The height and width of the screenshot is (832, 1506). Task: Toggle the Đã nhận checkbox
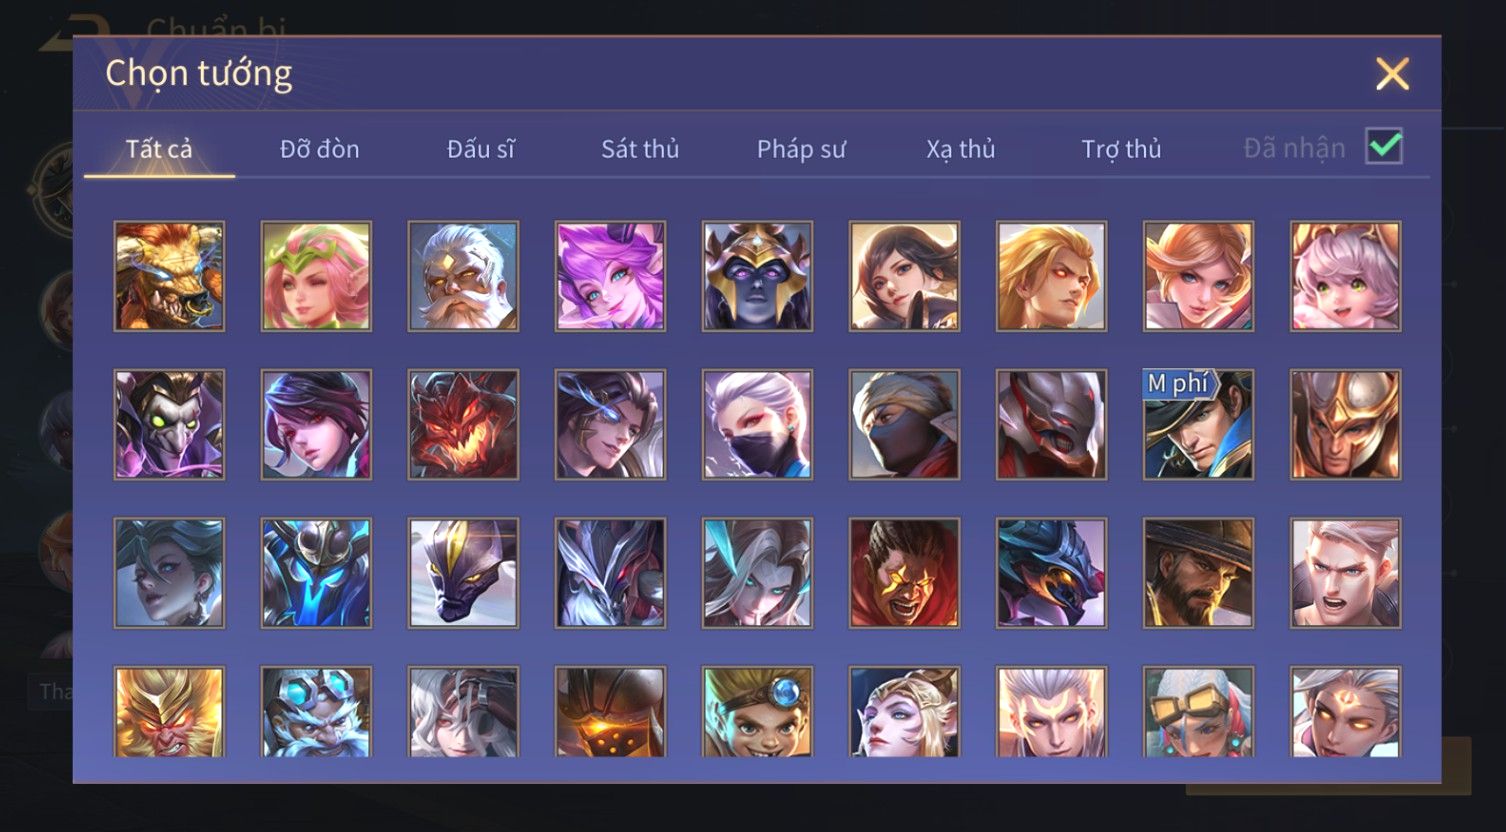pos(1384,147)
